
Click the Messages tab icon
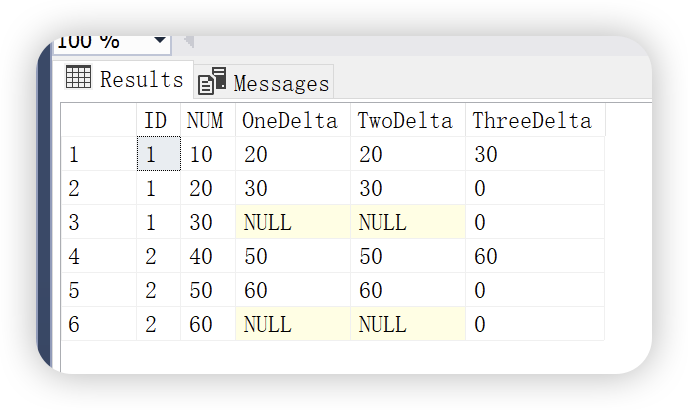[x=211, y=83]
